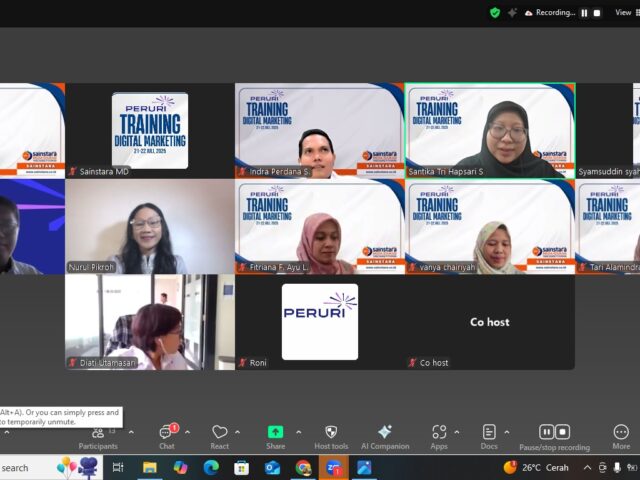This screenshot has width=640, height=480.
Task: Select Fitriana F. Ayu L. video tile
Action: pos(320,227)
